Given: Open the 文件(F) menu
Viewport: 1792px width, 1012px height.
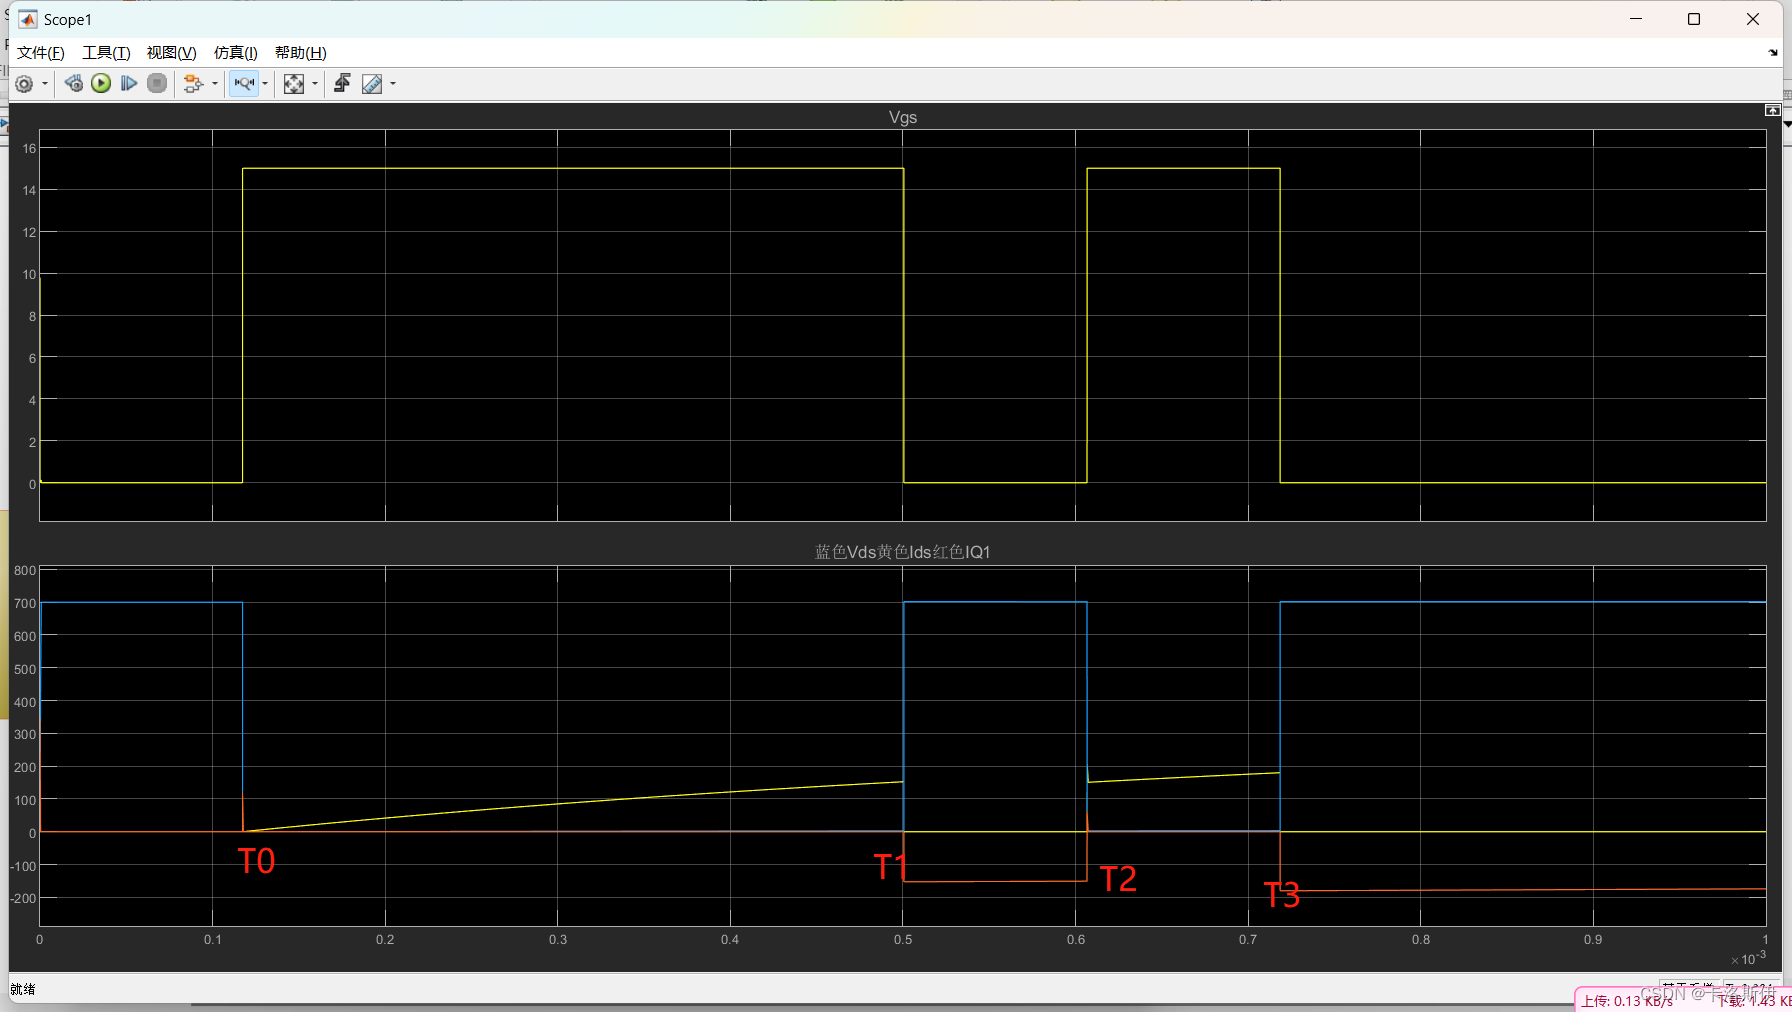Looking at the screenshot, I should point(41,53).
